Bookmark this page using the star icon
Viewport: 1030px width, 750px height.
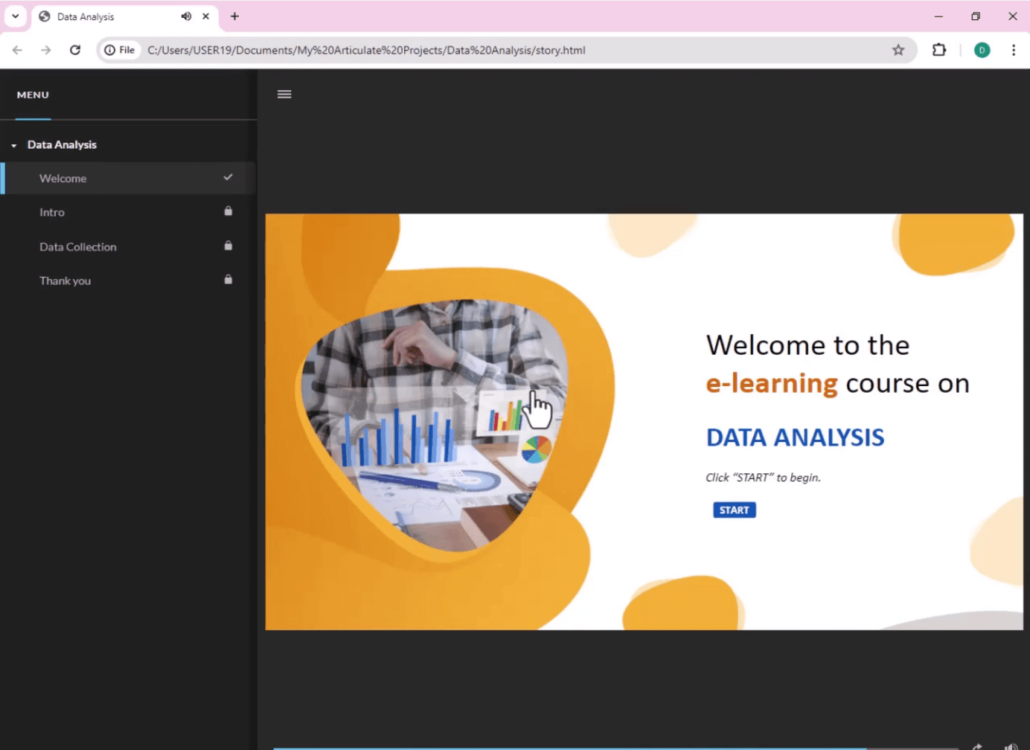click(x=898, y=49)
